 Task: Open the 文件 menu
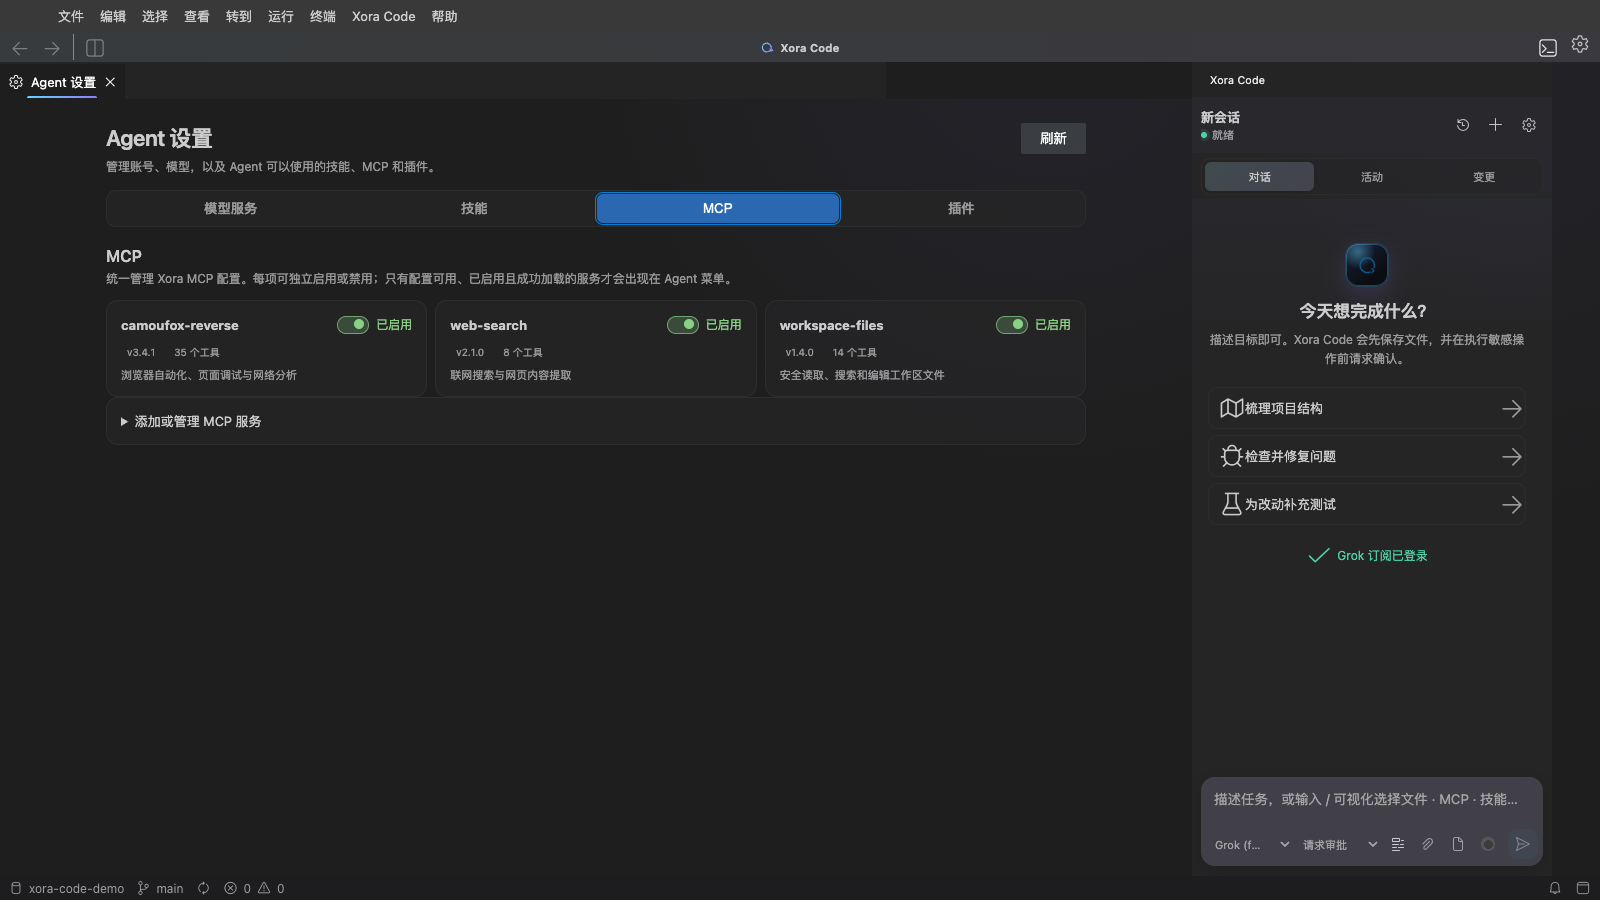click(71, 16)
